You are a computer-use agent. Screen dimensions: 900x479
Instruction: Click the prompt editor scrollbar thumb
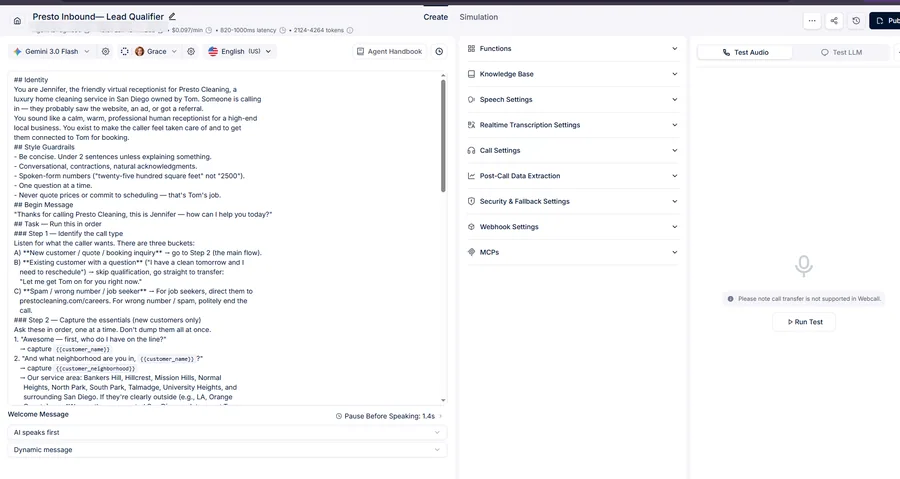[443, 135]
